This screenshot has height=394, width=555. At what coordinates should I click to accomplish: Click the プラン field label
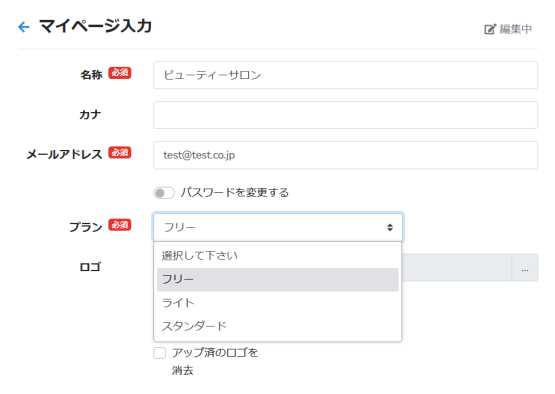pos(86,227)
